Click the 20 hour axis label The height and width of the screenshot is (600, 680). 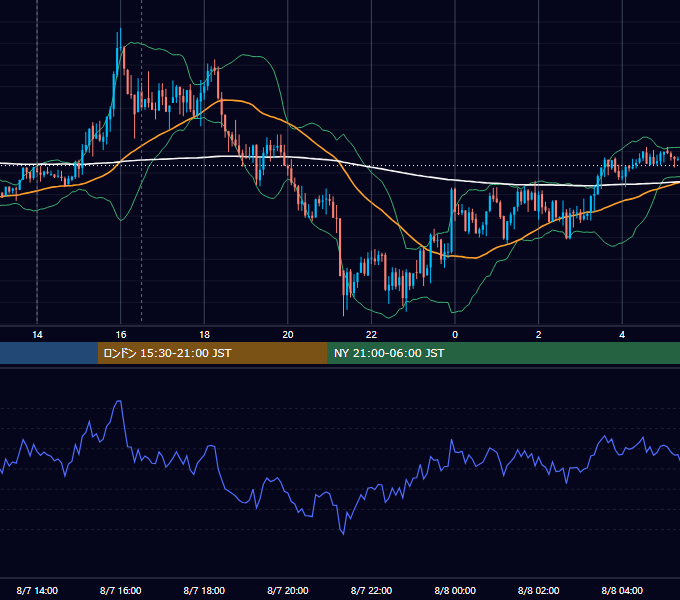click(x=288, y=334)
